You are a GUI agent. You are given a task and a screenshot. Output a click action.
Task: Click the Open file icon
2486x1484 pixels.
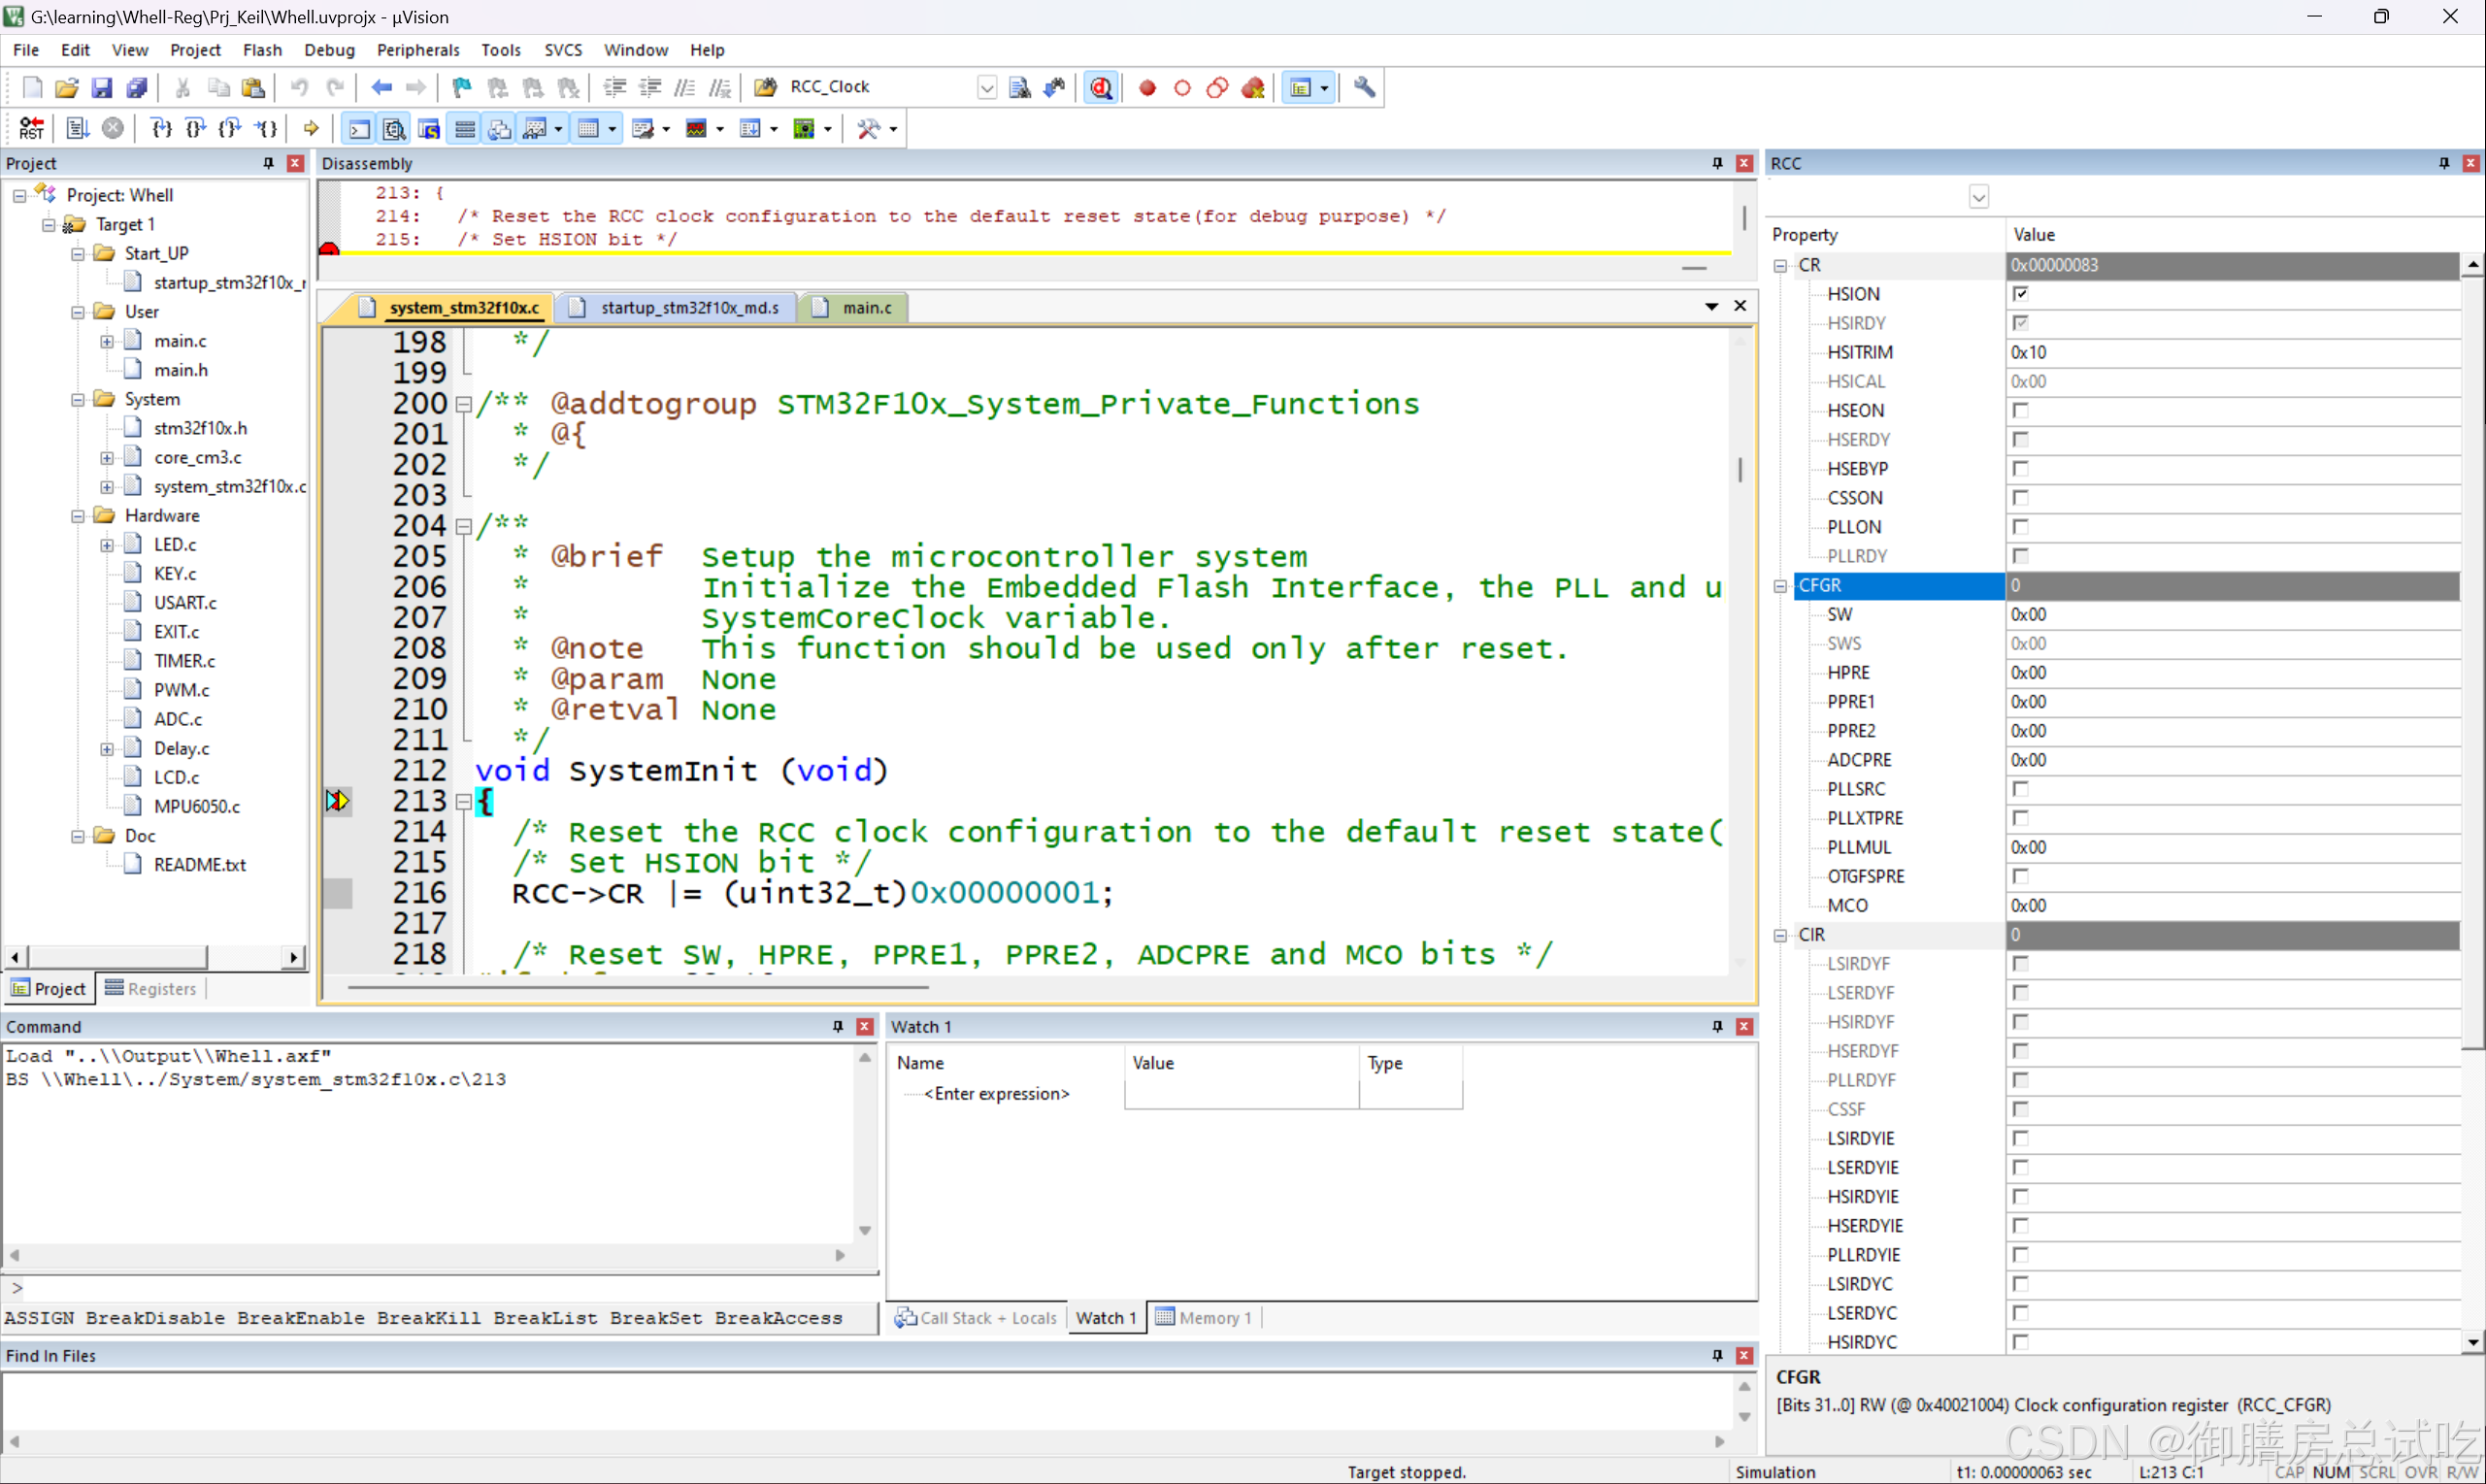67,87
